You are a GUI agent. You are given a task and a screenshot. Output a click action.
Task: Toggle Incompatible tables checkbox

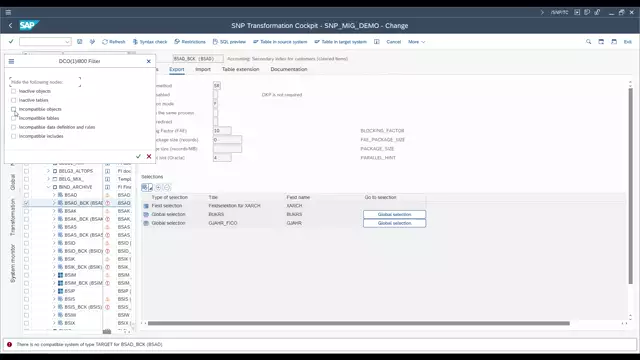coord(13,118)
